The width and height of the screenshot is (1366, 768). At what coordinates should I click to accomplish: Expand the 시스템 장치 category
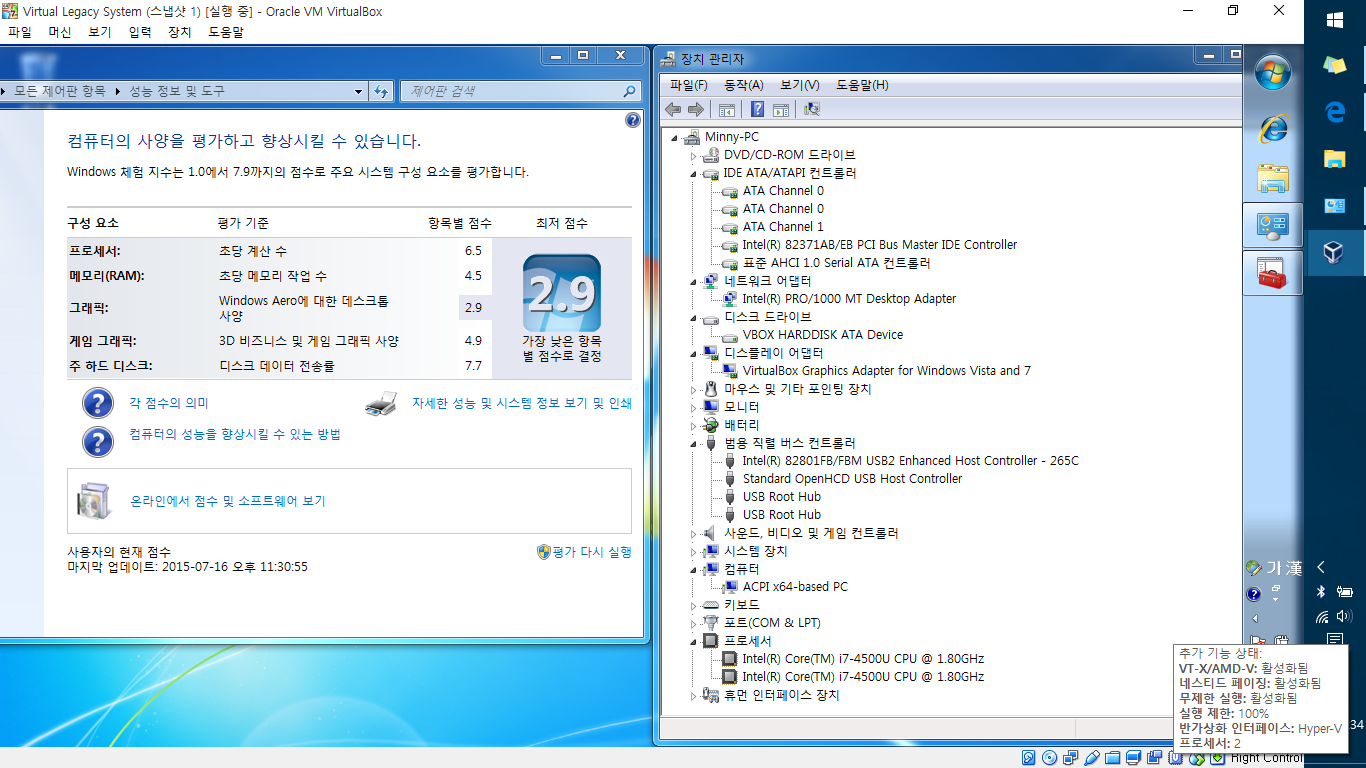click(x=693, y=551)
